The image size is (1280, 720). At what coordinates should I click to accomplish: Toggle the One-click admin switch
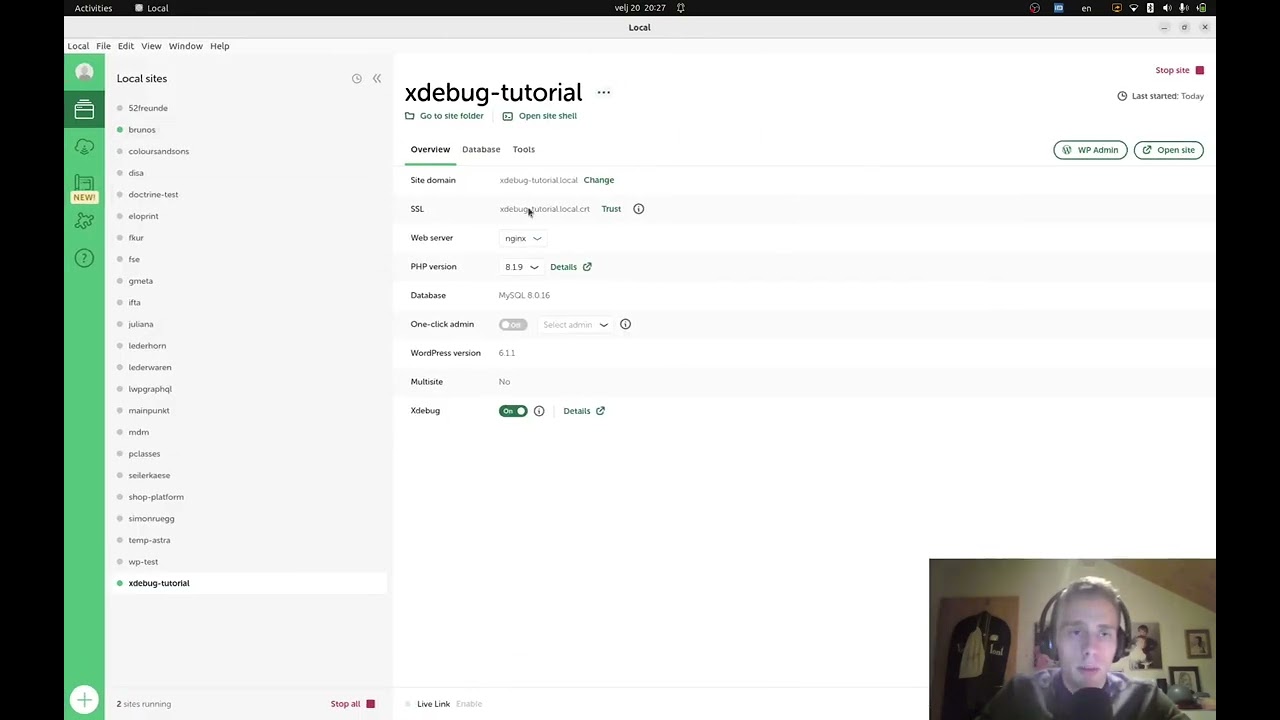pyautogui.click(x=512, y=324)
